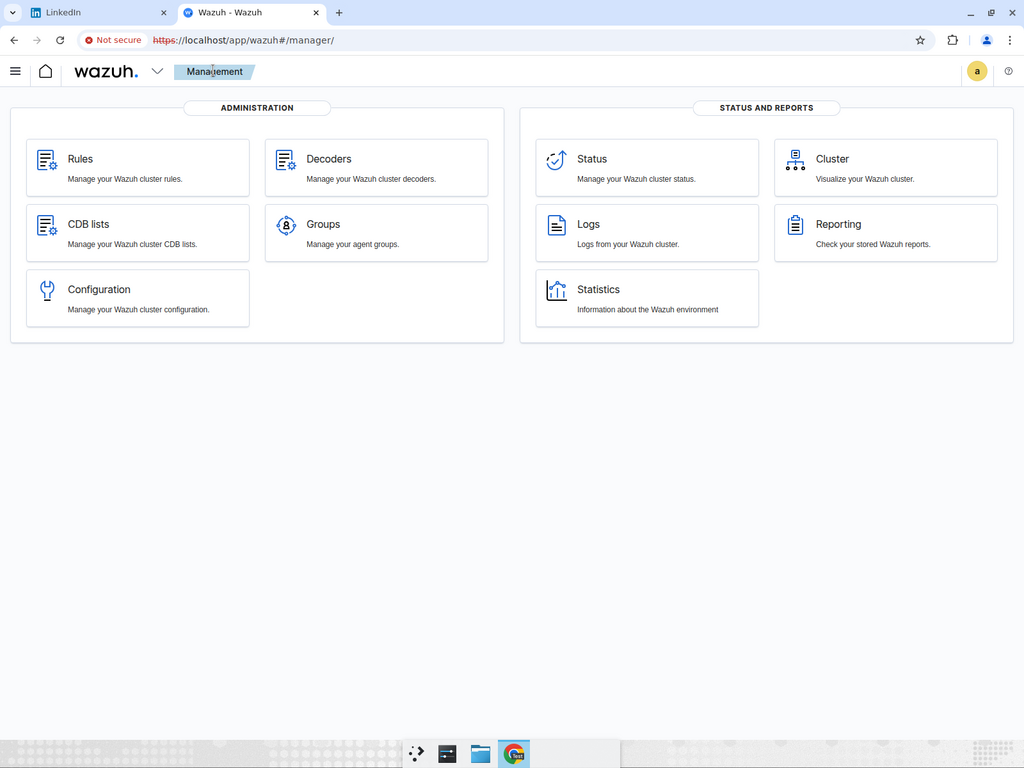Open a new browser tab
Screen dimensions: 1024x768
tap(339, 12)
